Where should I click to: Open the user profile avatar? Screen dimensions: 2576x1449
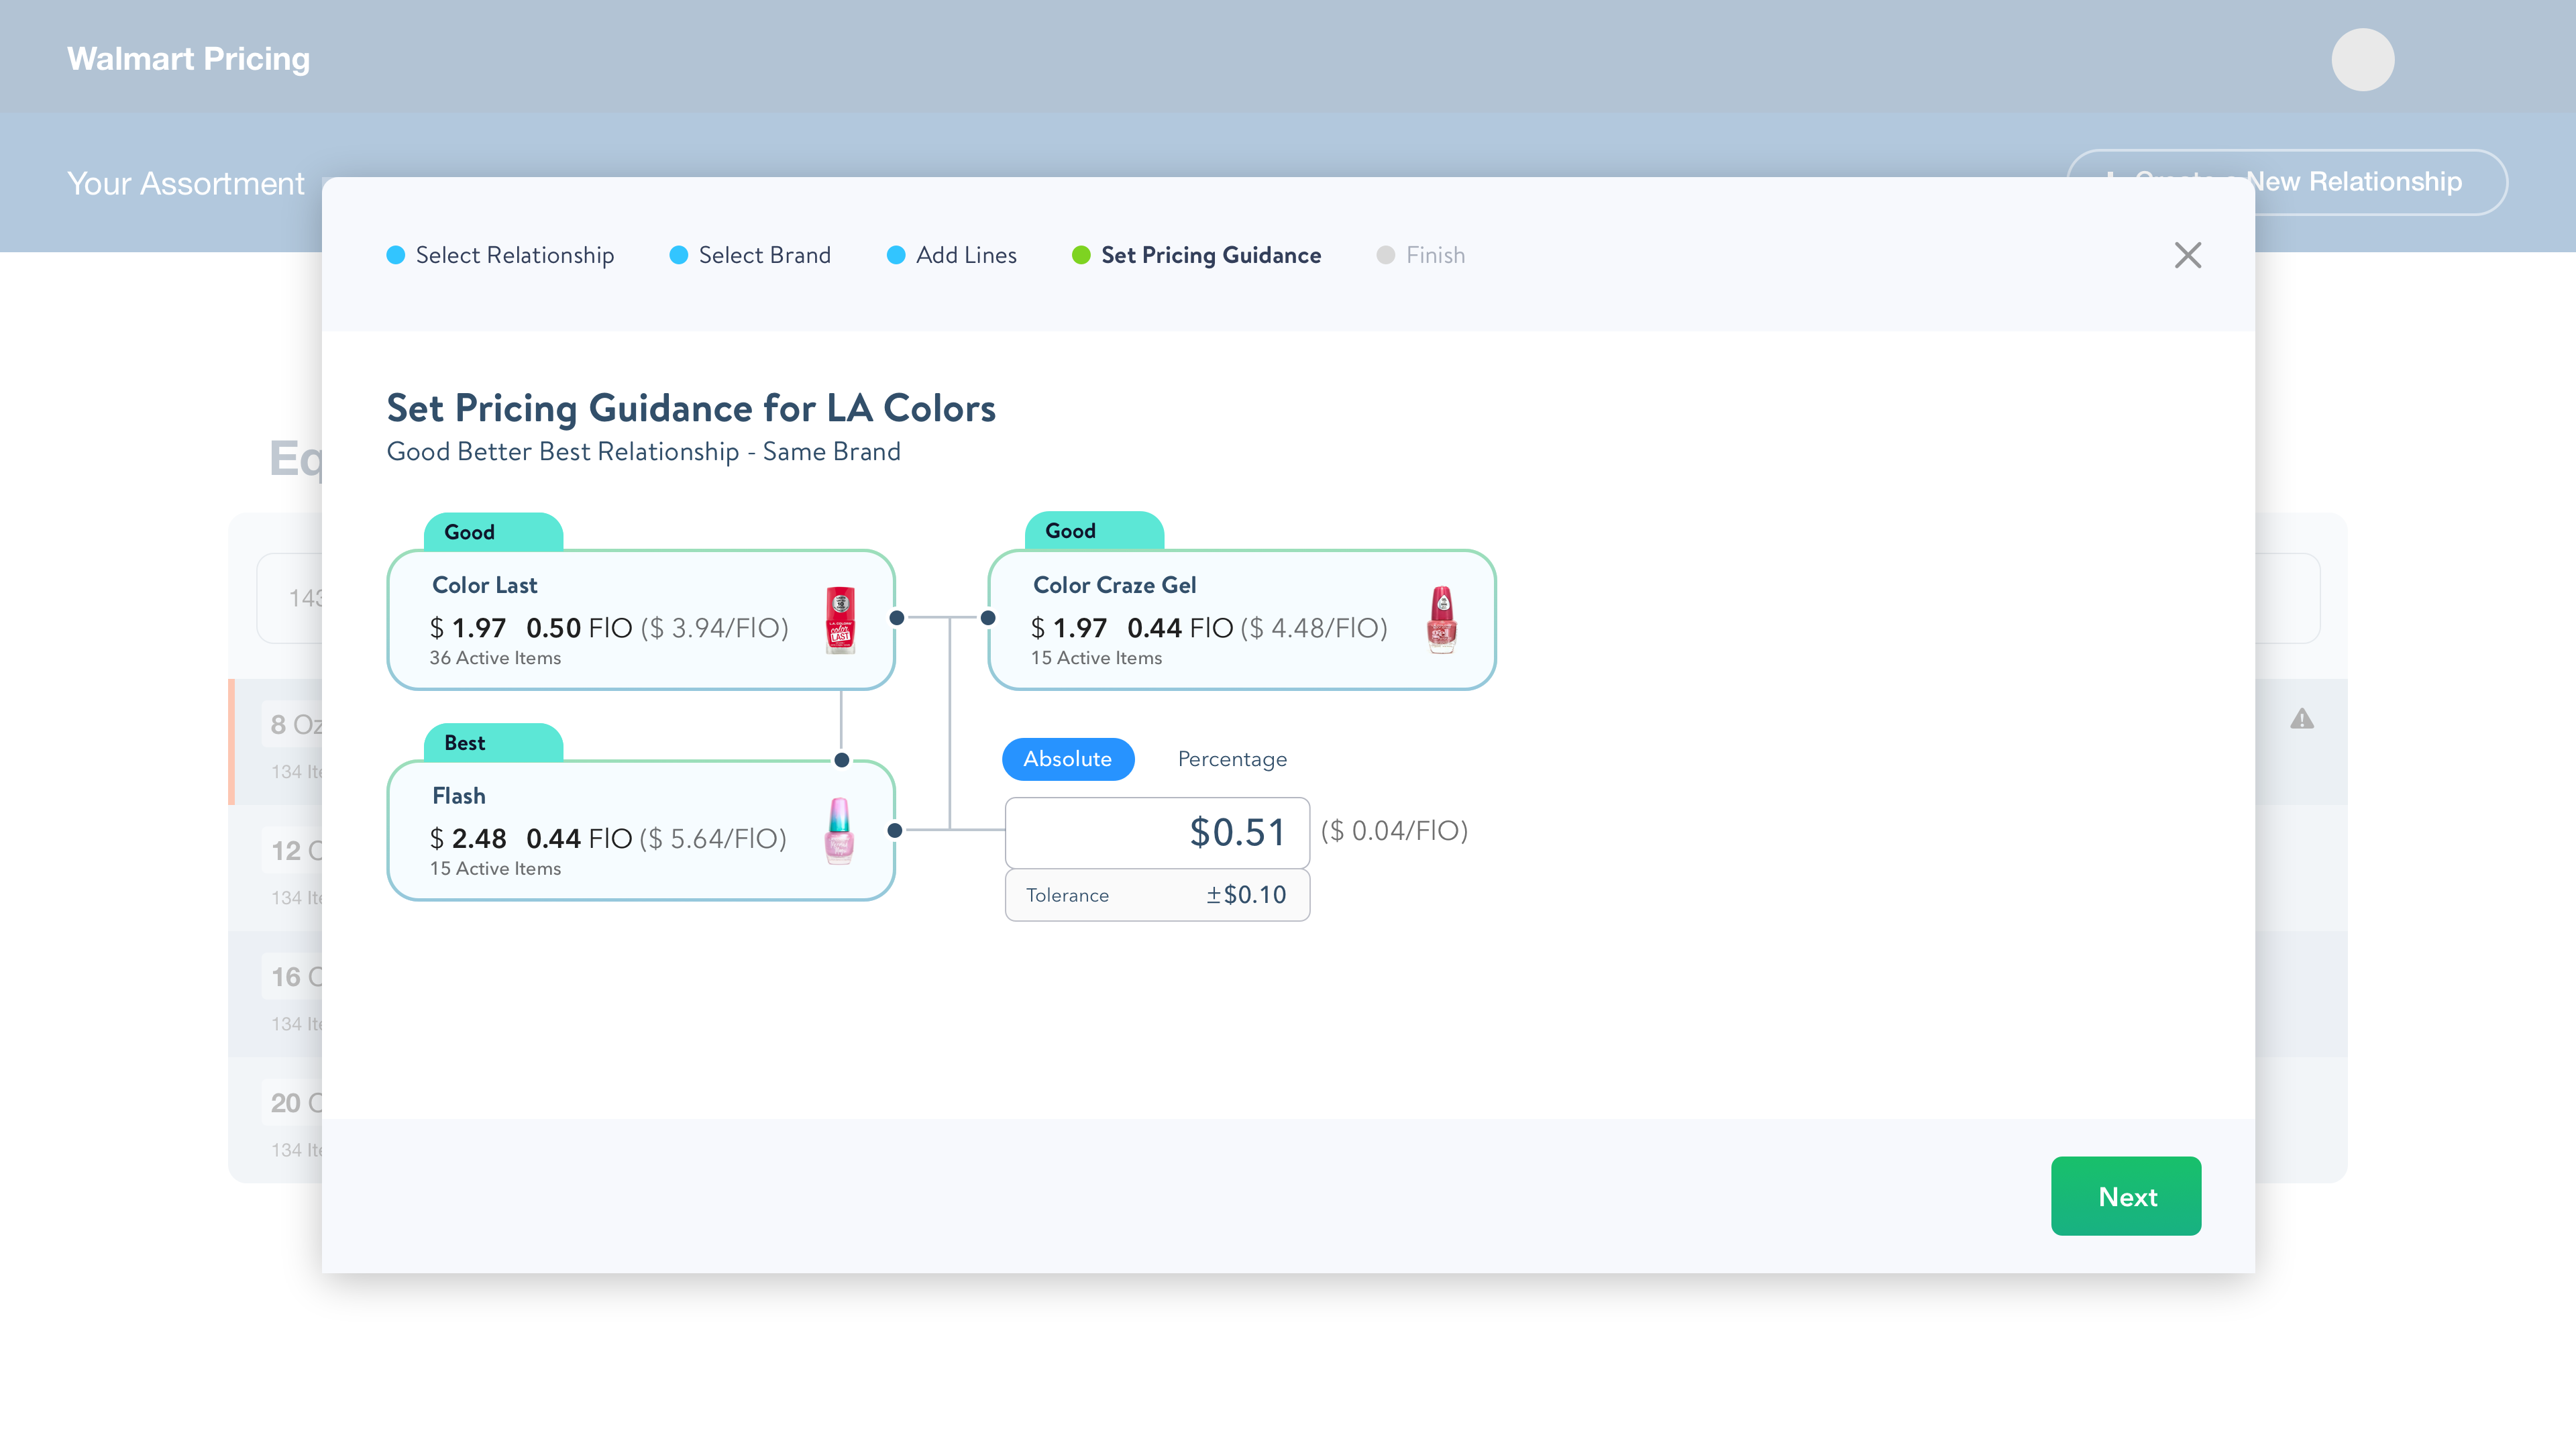tap(2362, 59)
